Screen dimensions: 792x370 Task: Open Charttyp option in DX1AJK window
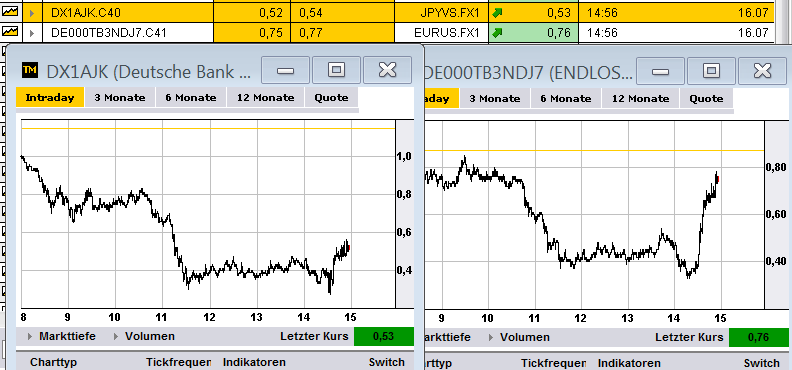pyautogui.click(x=53, y=362)
